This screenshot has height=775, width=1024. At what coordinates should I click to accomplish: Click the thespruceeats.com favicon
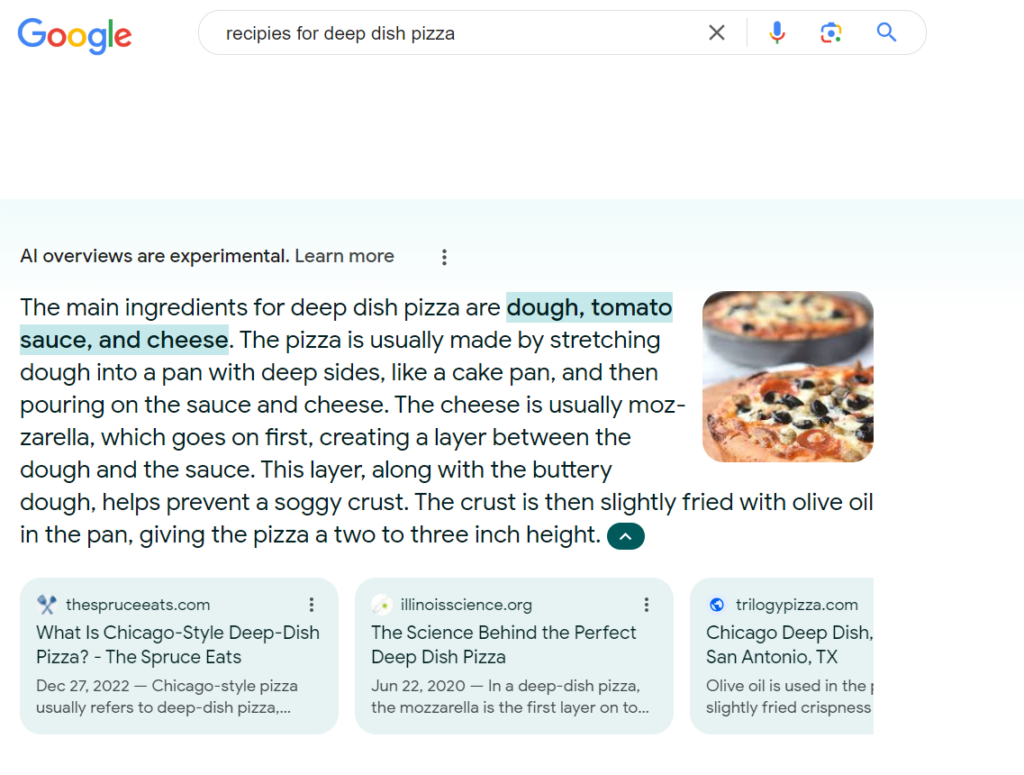(47, 604)
